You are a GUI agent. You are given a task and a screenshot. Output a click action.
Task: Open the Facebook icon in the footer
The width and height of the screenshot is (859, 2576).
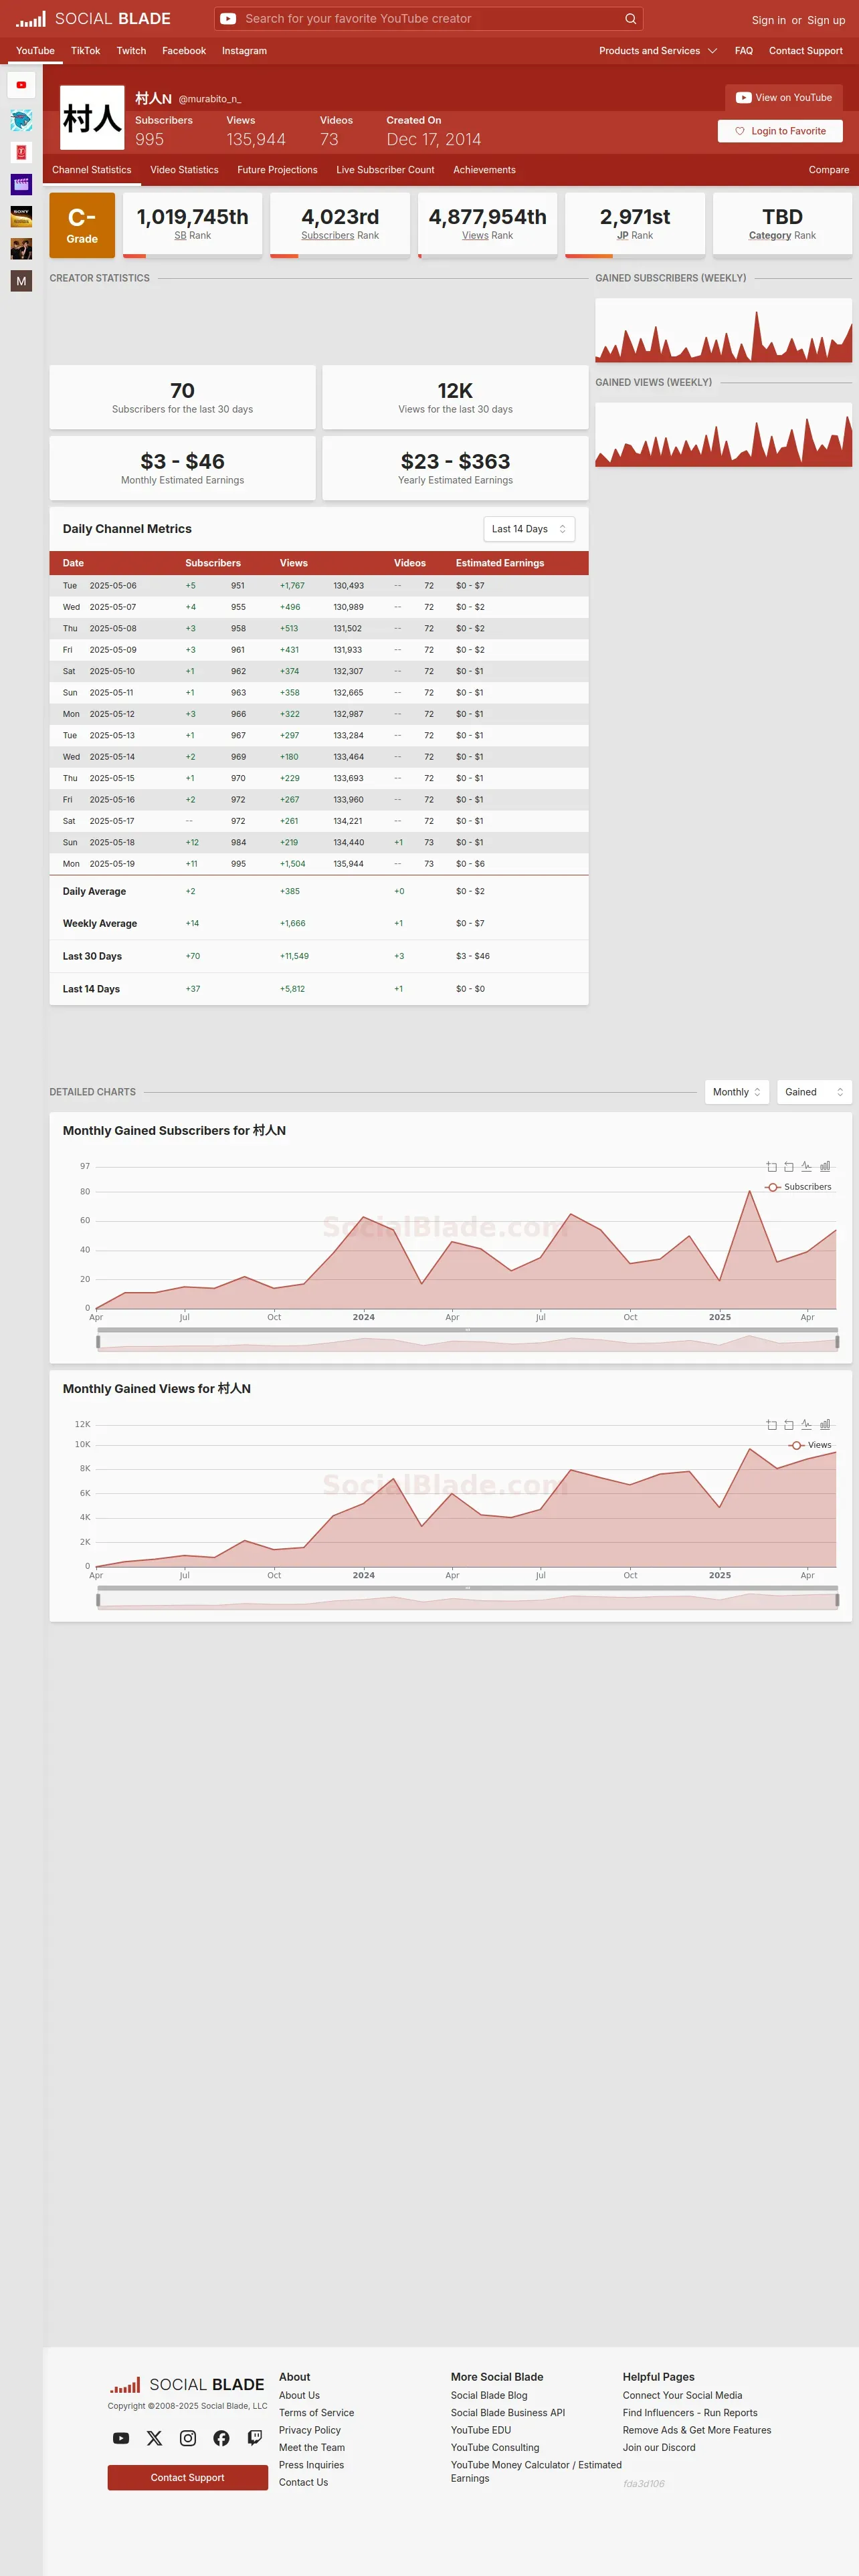click(x=221, y=2438)
